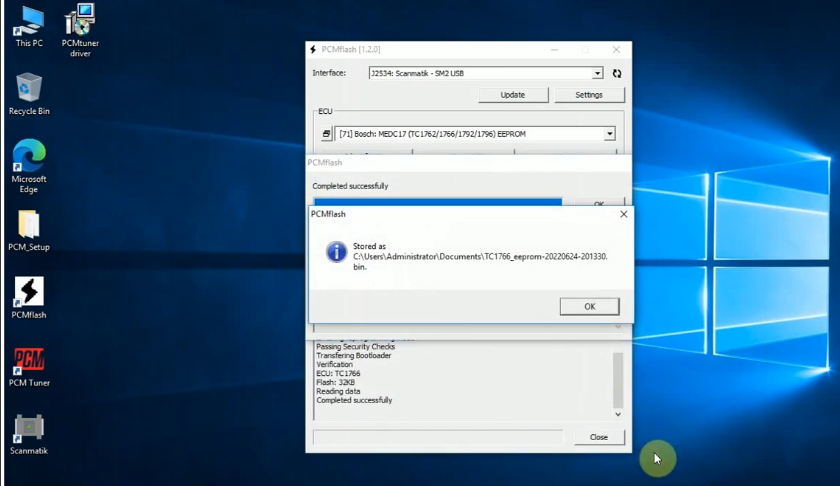Click 'Completed successfully' progress dialog label
The height and width of the screenshot is (486, 840).
tap(350, 186)
